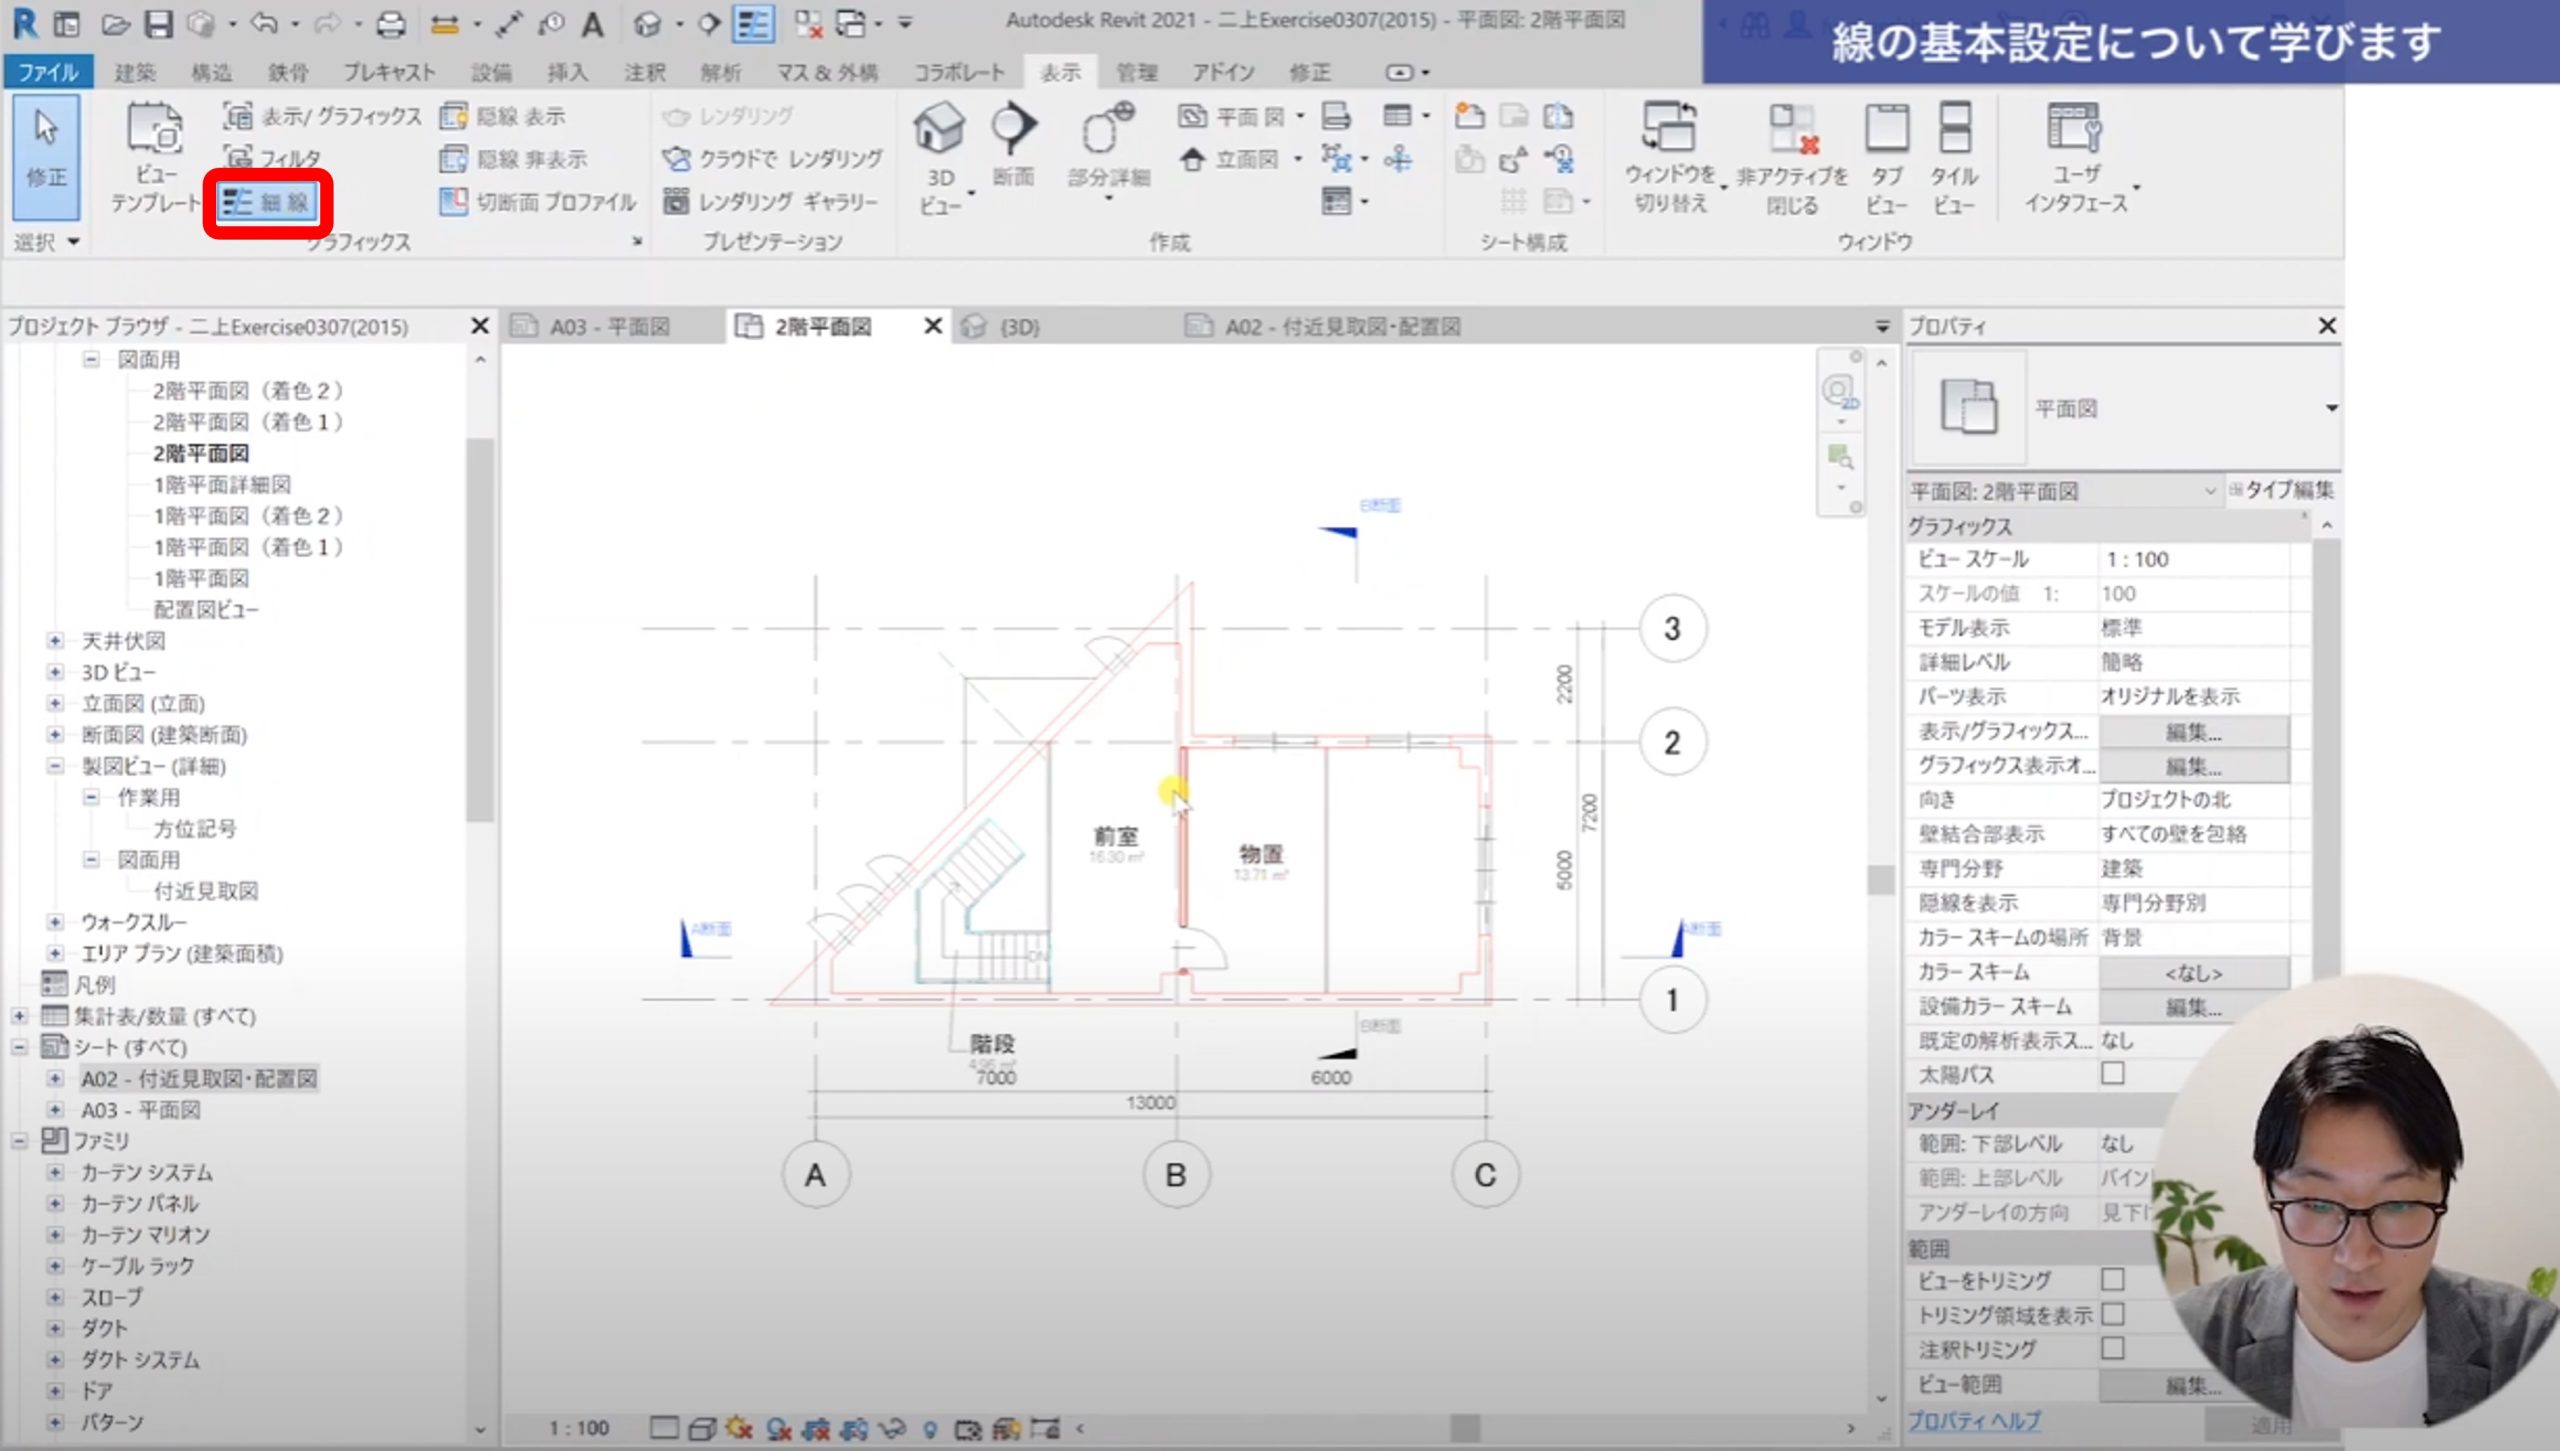The width and height of the screenshot is (2560, 1451).
Task: Check the ビューをトリミング checkbox
Action: point(2112,1280)
